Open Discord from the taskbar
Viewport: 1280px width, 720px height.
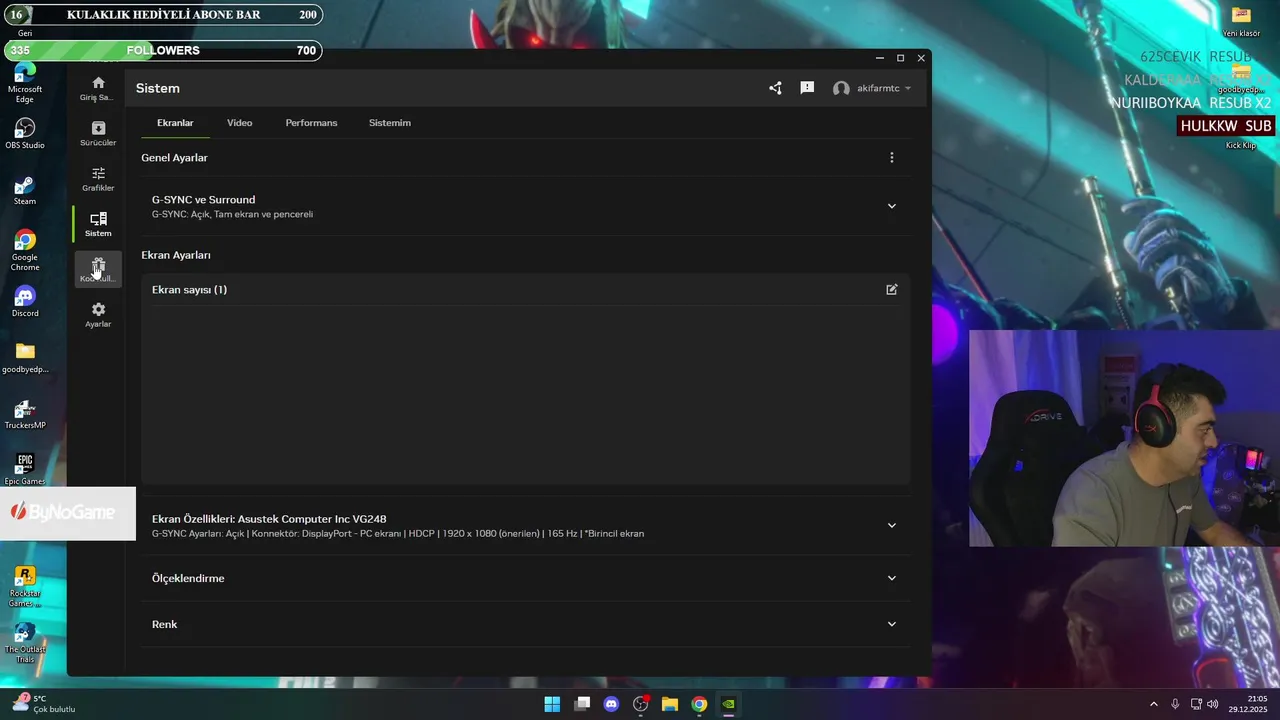tap(611, 704)
